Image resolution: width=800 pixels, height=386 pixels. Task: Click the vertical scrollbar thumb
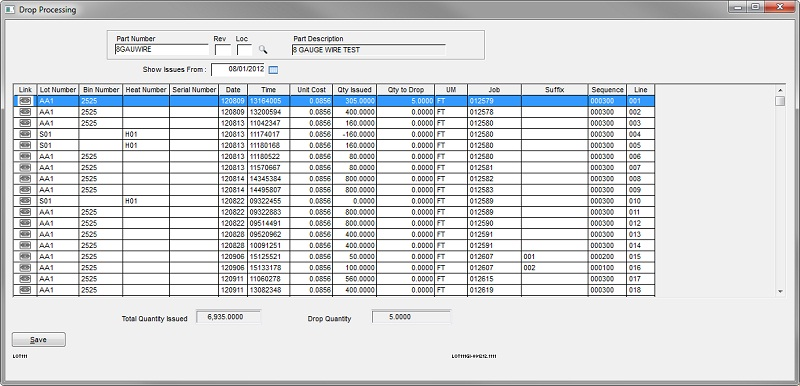(x=780, y=101)
